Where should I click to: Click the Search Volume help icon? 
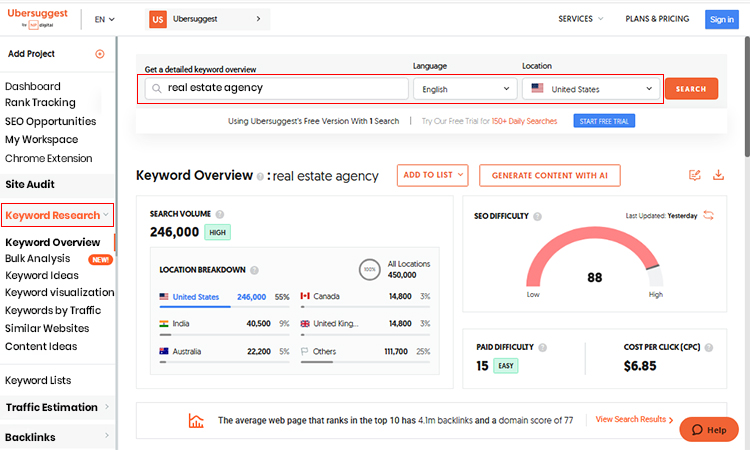click(x=220, y=214)
